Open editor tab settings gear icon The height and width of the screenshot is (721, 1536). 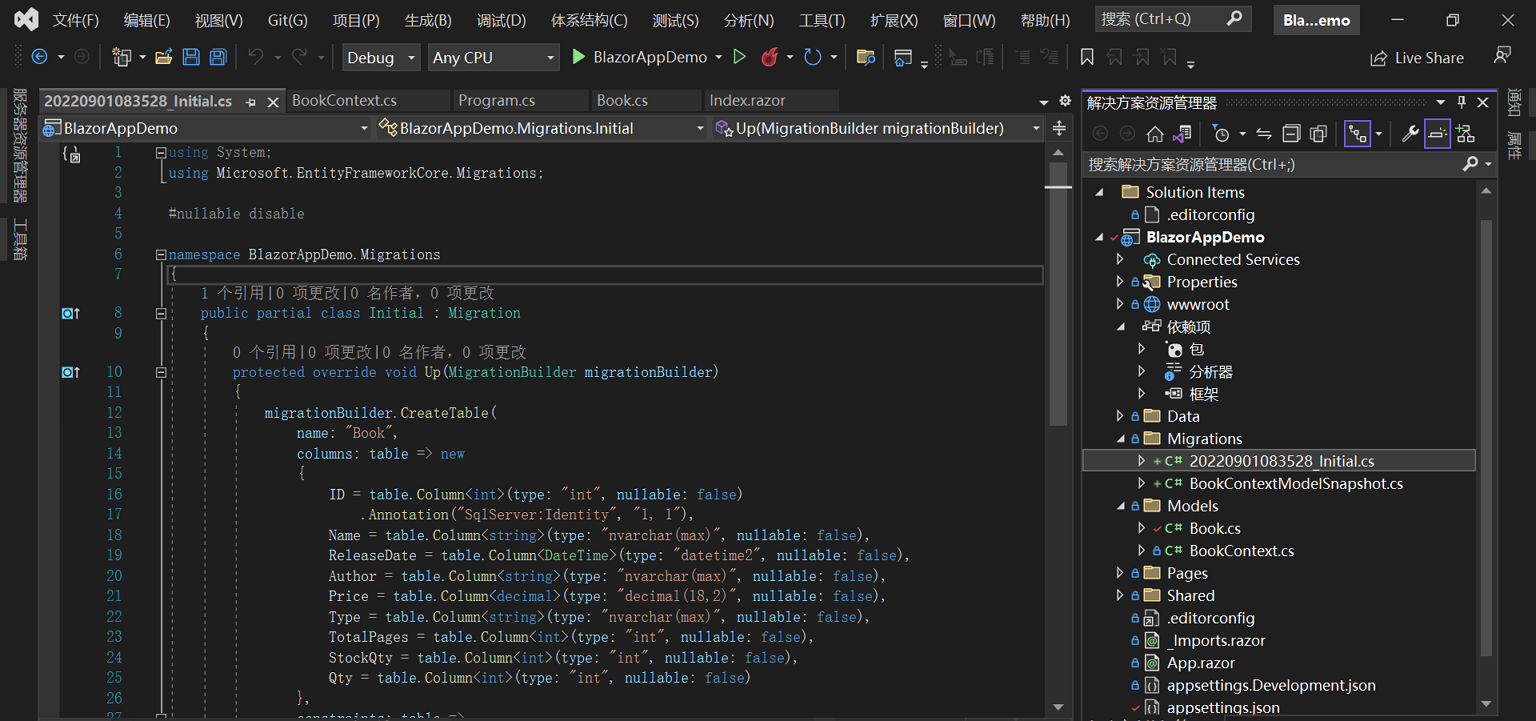click(1065, 101)
